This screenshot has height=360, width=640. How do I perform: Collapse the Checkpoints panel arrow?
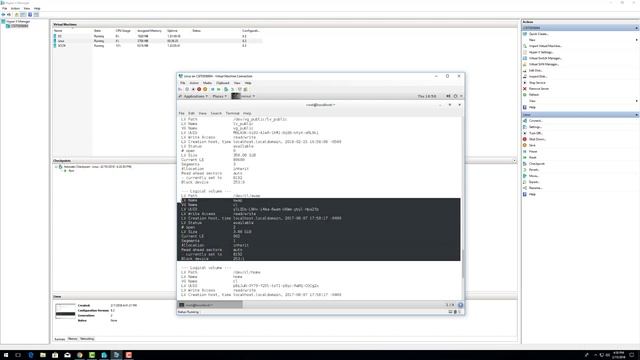coord(514,161)
